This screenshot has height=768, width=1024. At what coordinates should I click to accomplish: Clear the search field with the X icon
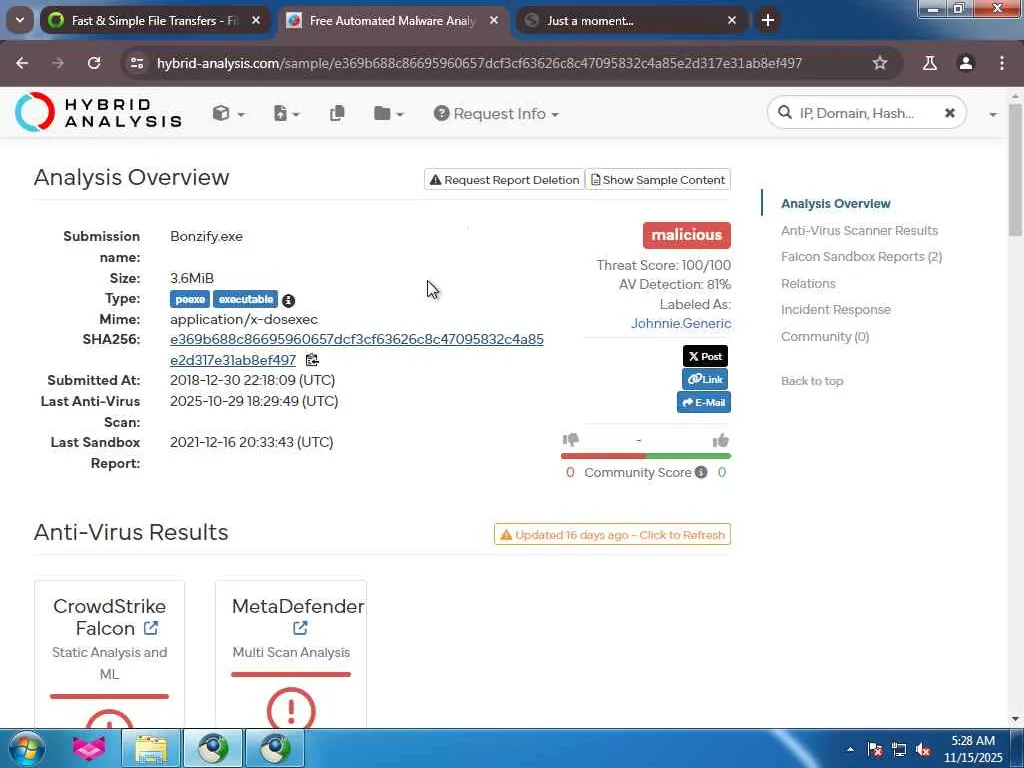(x=950, y=113)
